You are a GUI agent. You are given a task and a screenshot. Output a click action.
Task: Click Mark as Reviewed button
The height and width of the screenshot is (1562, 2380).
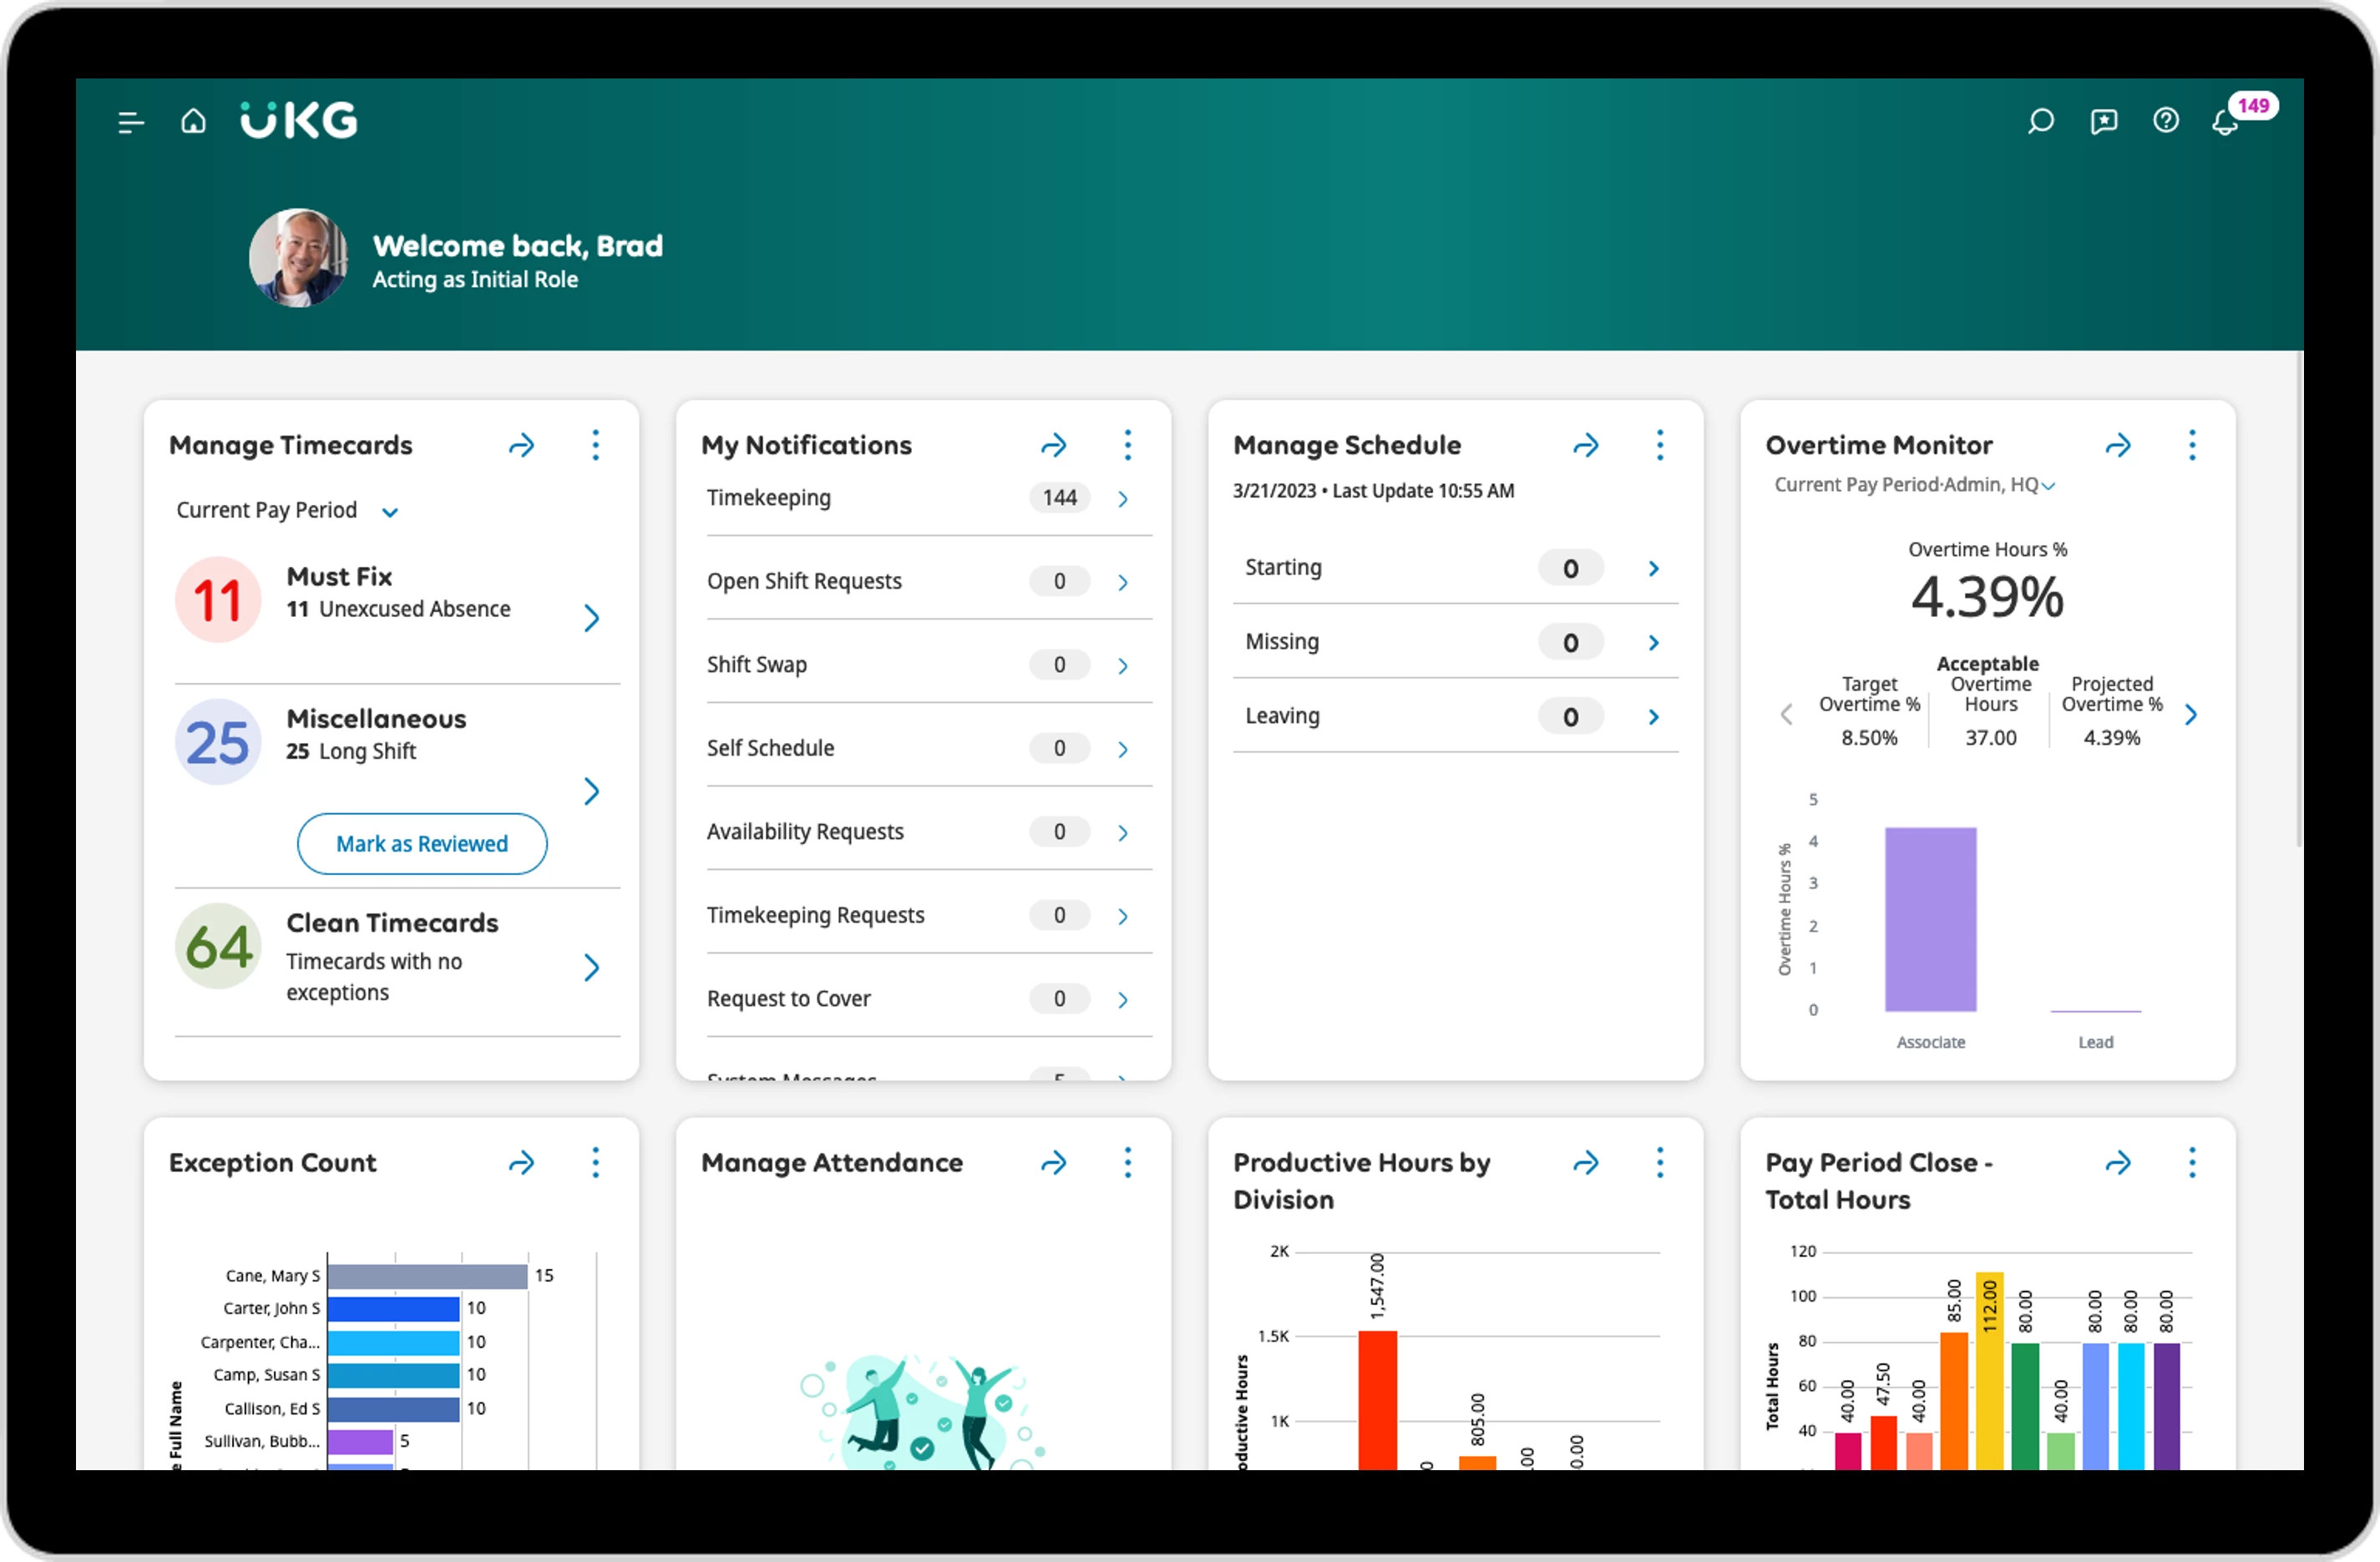pyautogui.click(x=421, y=843)
